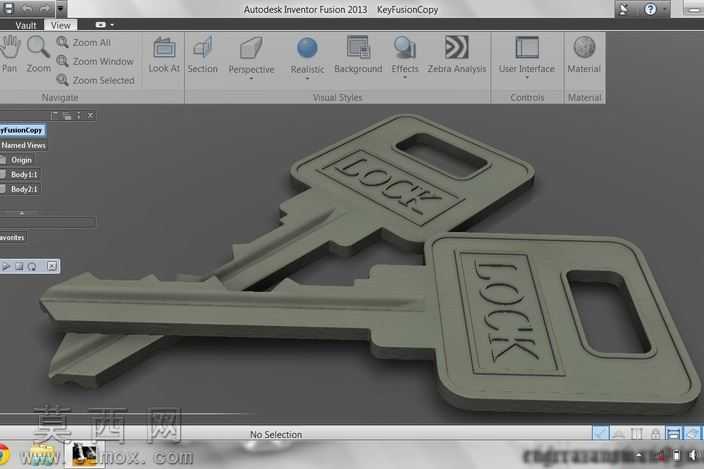Click the Help question mark icon
This screenshot has width=704, height=469.
click(x=650, y=9)
